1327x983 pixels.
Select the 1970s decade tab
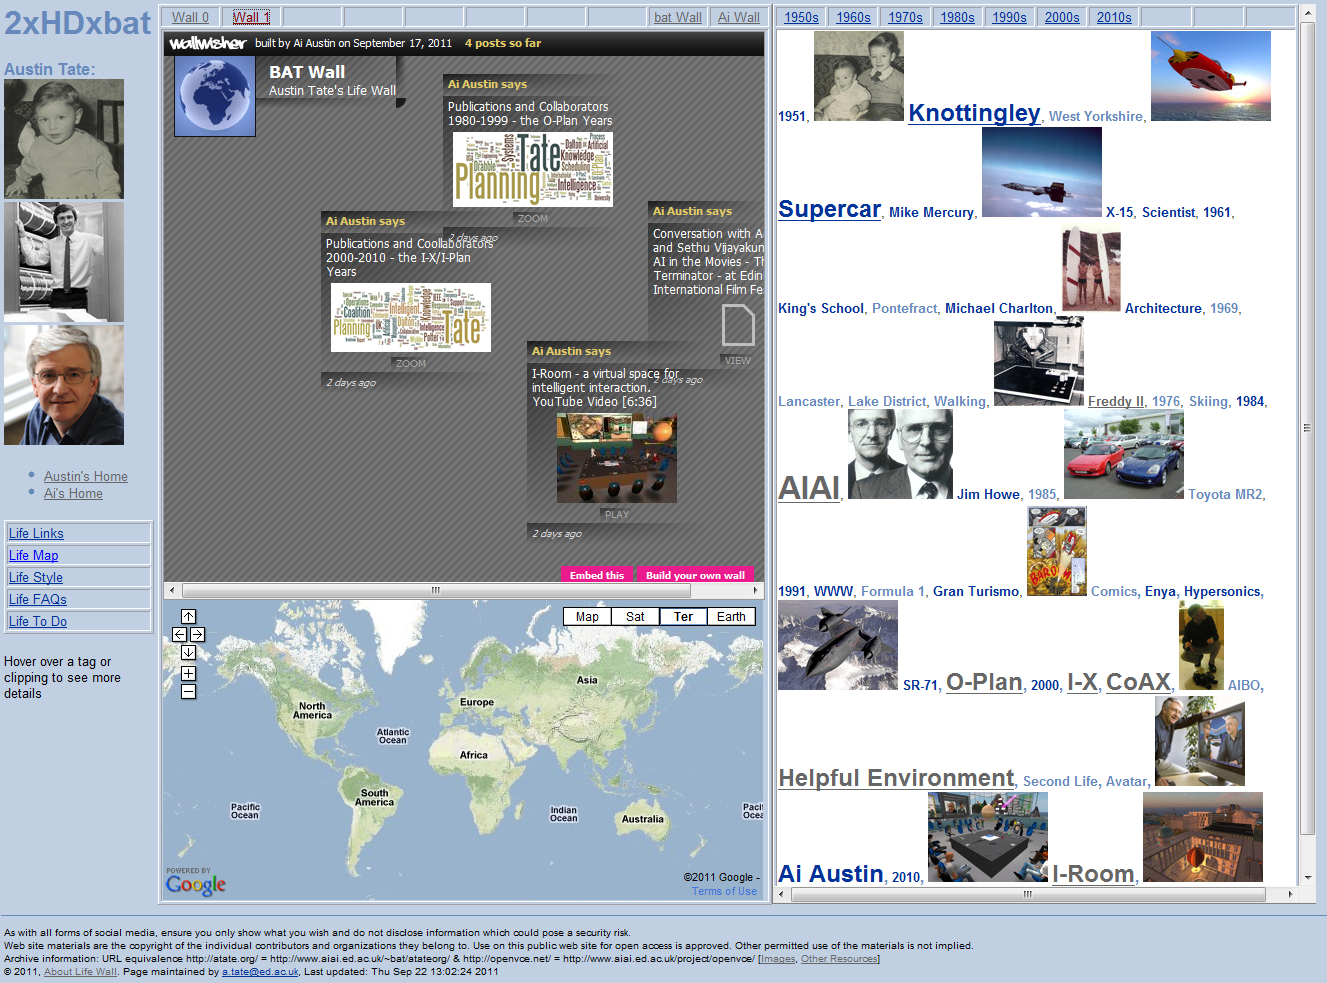click(x=905, y=17)
